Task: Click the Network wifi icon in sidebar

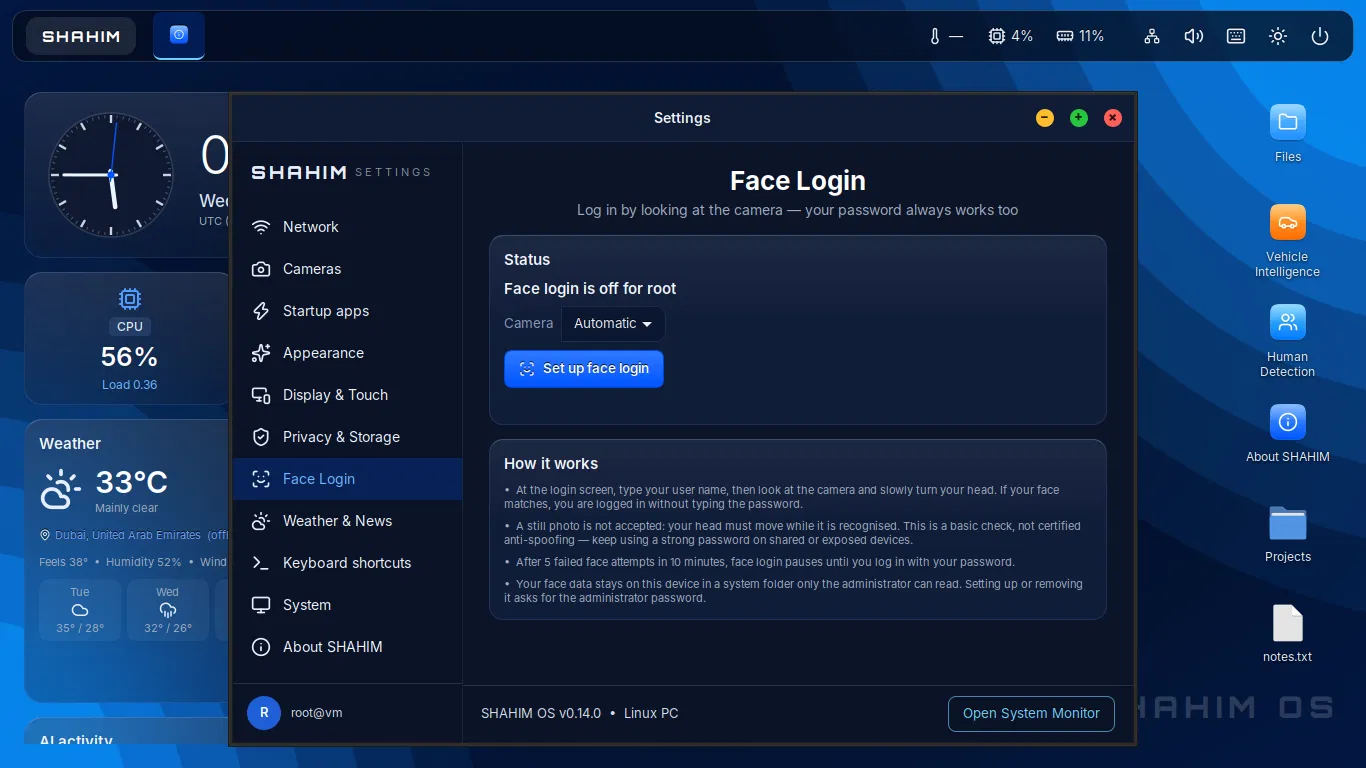Action: pos(261,227)
